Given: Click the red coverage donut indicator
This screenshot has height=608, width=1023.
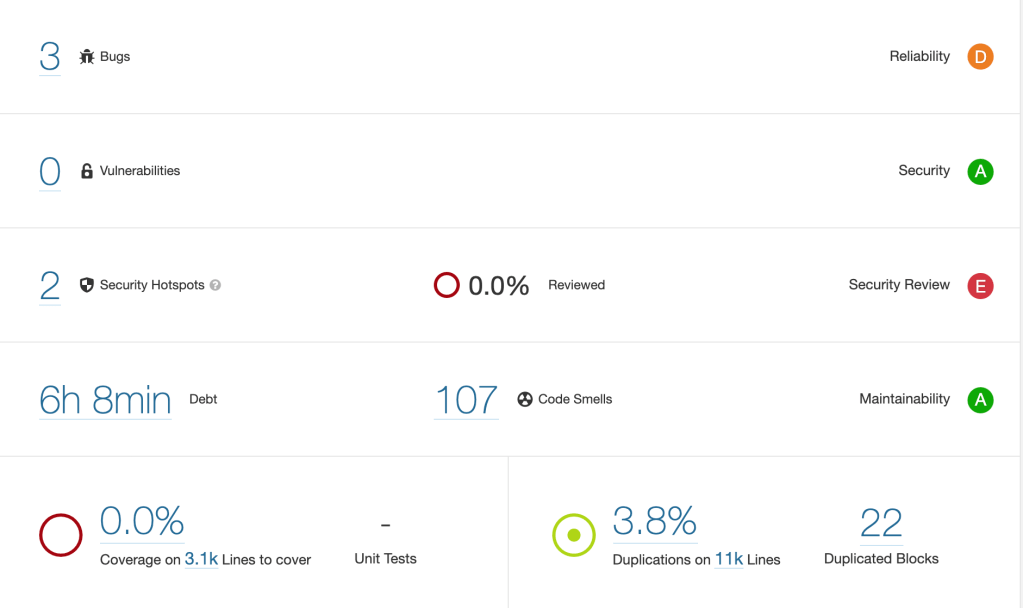Looking at the screenshot, I should coord(60,535).
